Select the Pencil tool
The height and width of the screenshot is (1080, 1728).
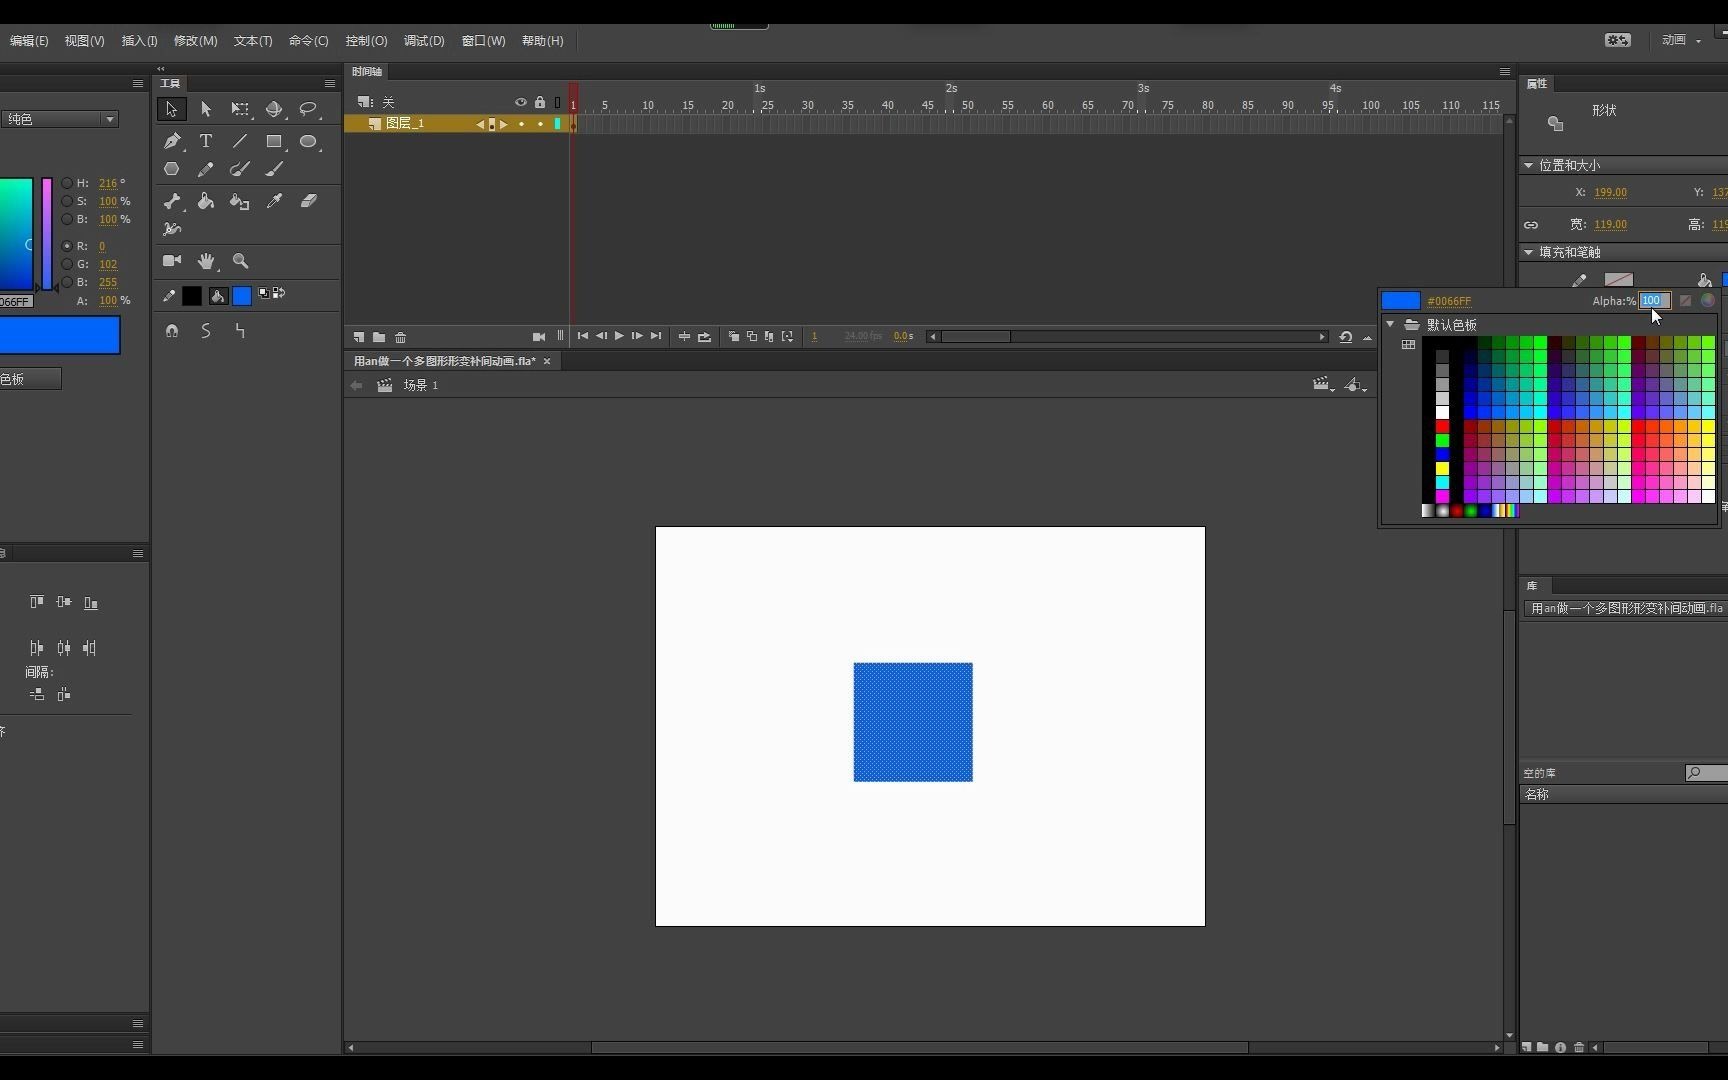coord(206,169)
